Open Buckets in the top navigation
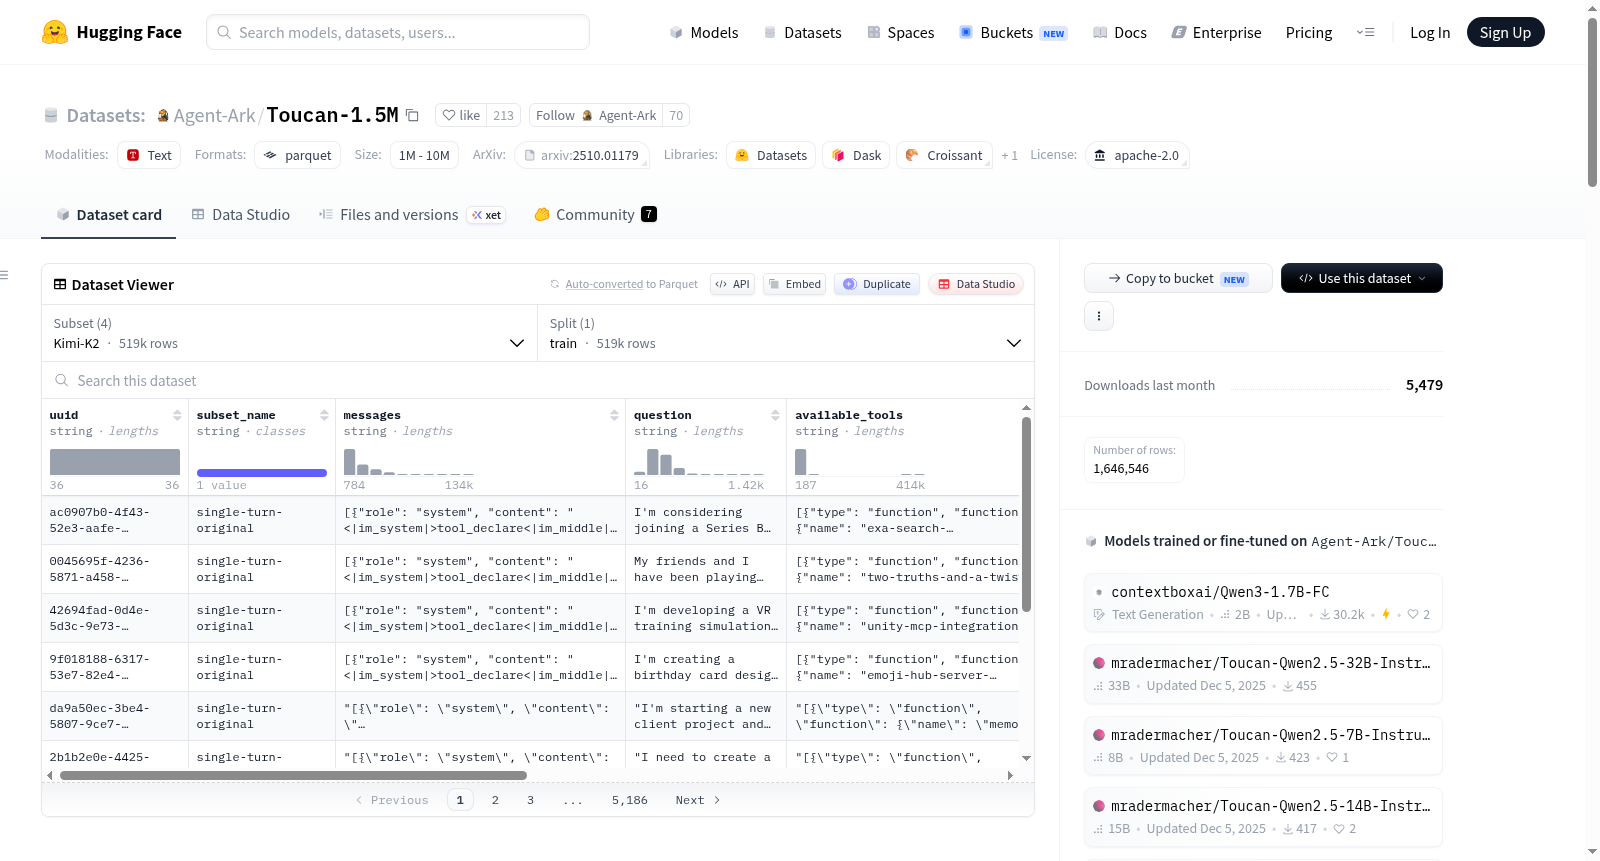Image resolution: width=1600 pixels, height=861 pixels. (1013, 32)
